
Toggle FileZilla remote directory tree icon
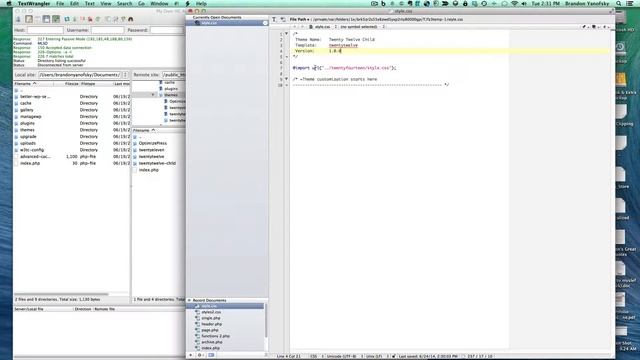[47, 19]
